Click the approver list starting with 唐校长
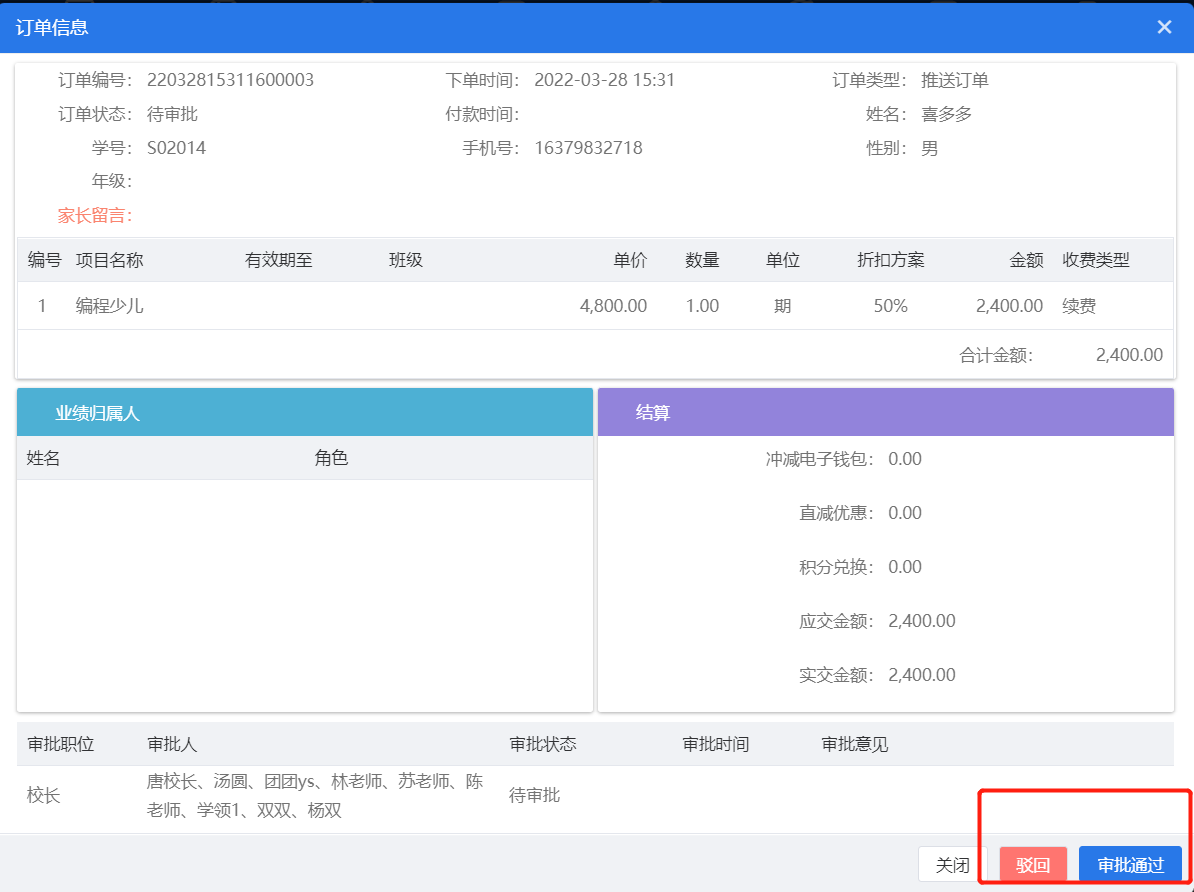Viewport: 1194px width, 892px height. pyautogui.click(x=314, y=796)
